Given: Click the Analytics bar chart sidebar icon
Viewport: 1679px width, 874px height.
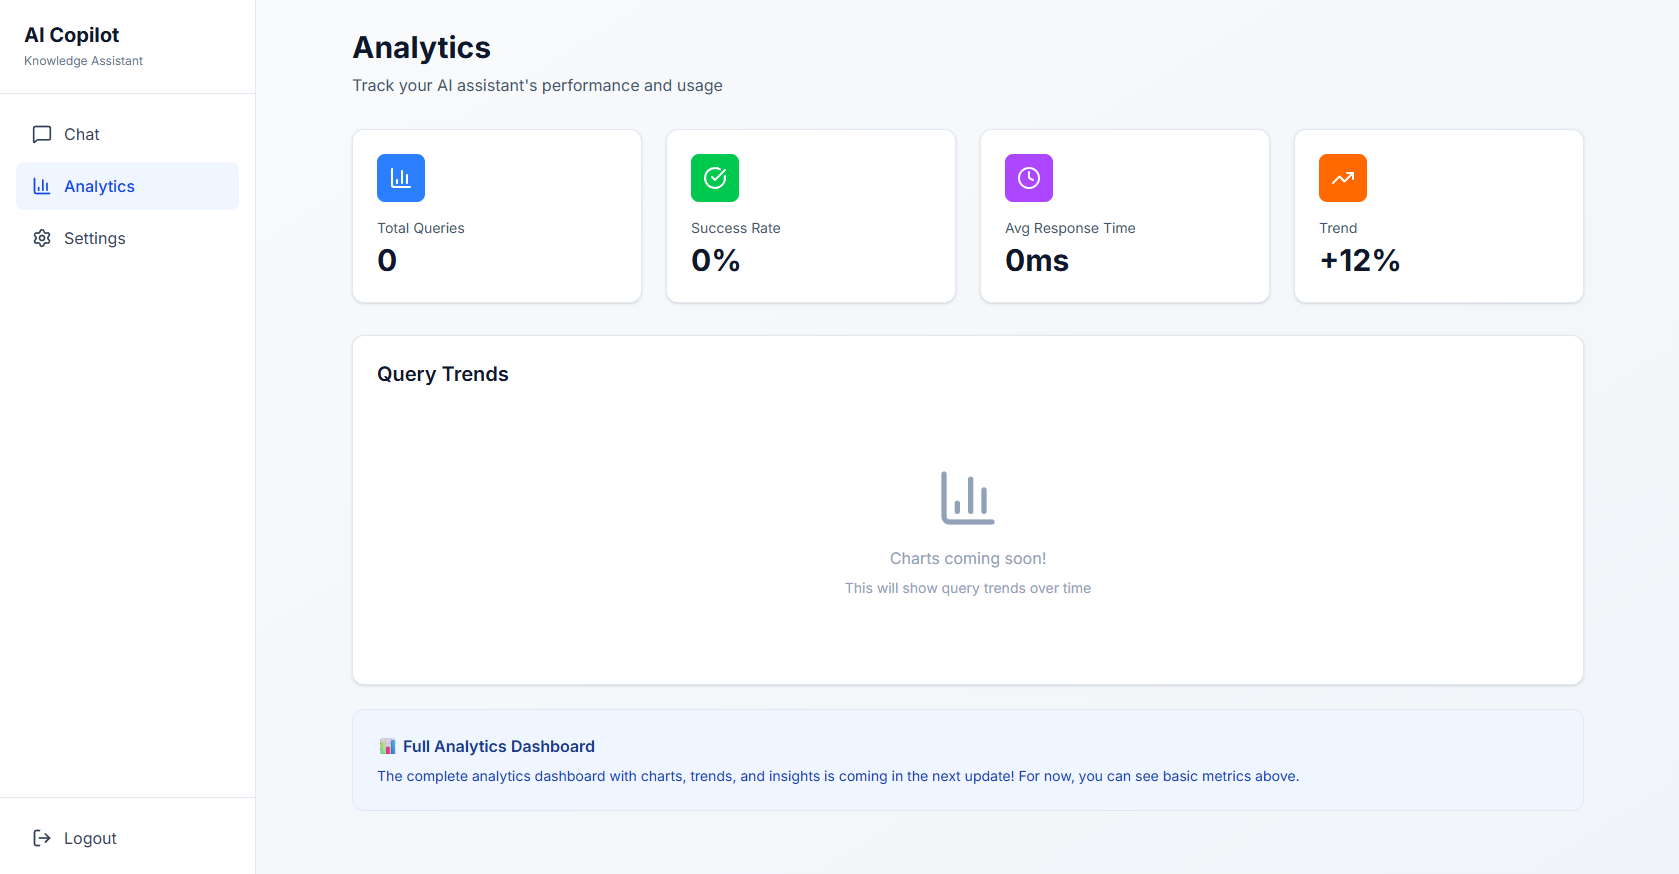Looking at the screenshot, I should click(42, 186).
